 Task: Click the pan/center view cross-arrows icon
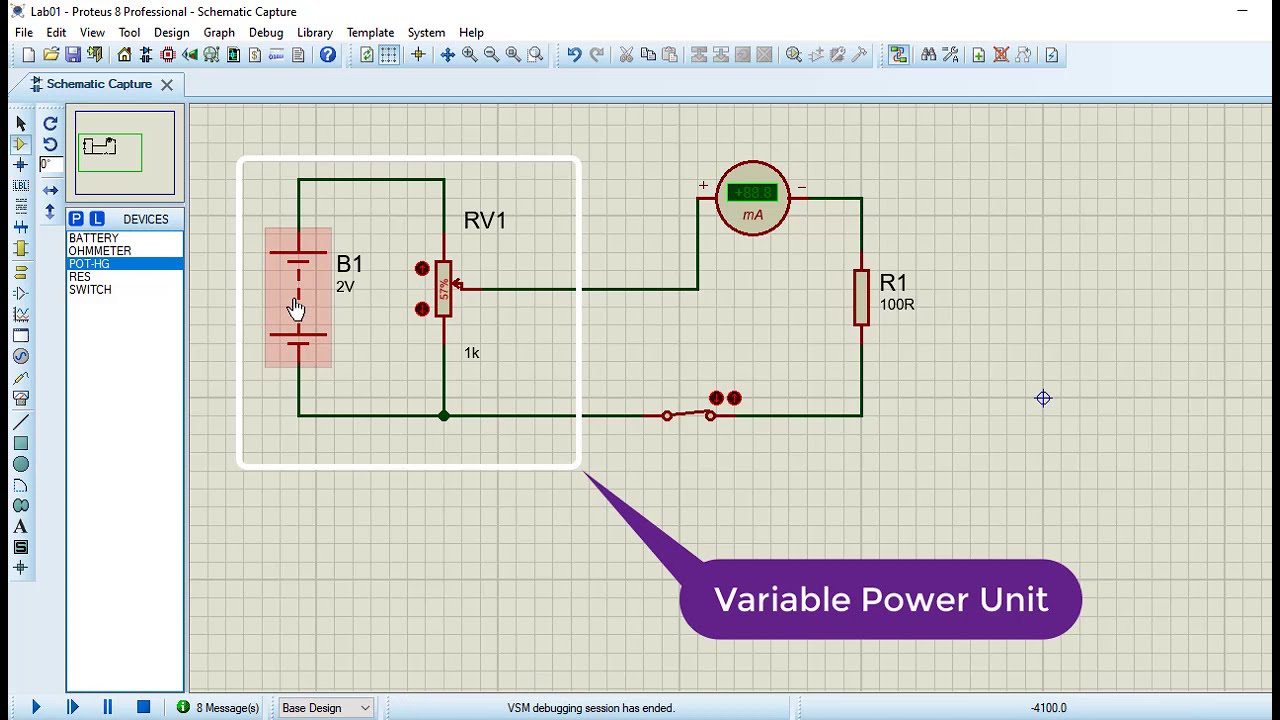coord(447,55)
